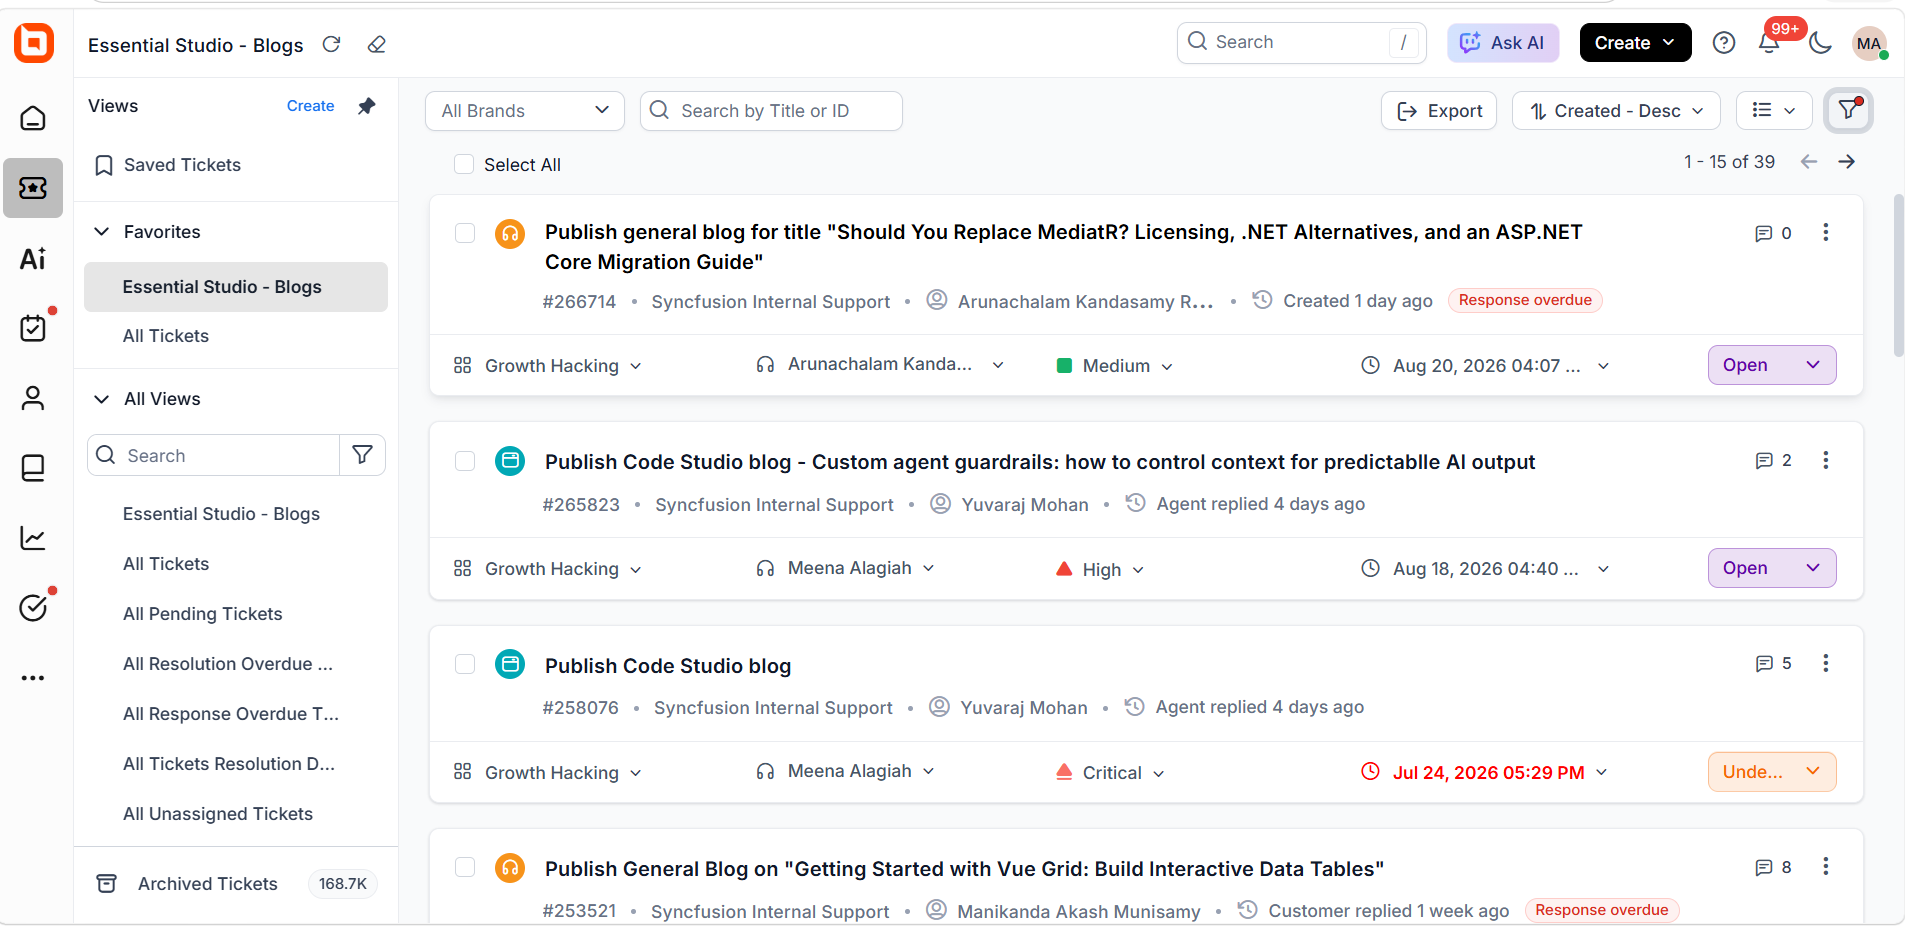Image resolution: width=1908 pixels, height=928 pixels.
Task: Open the Approvals check-circle sidebar icon
Action: (33, 607)
